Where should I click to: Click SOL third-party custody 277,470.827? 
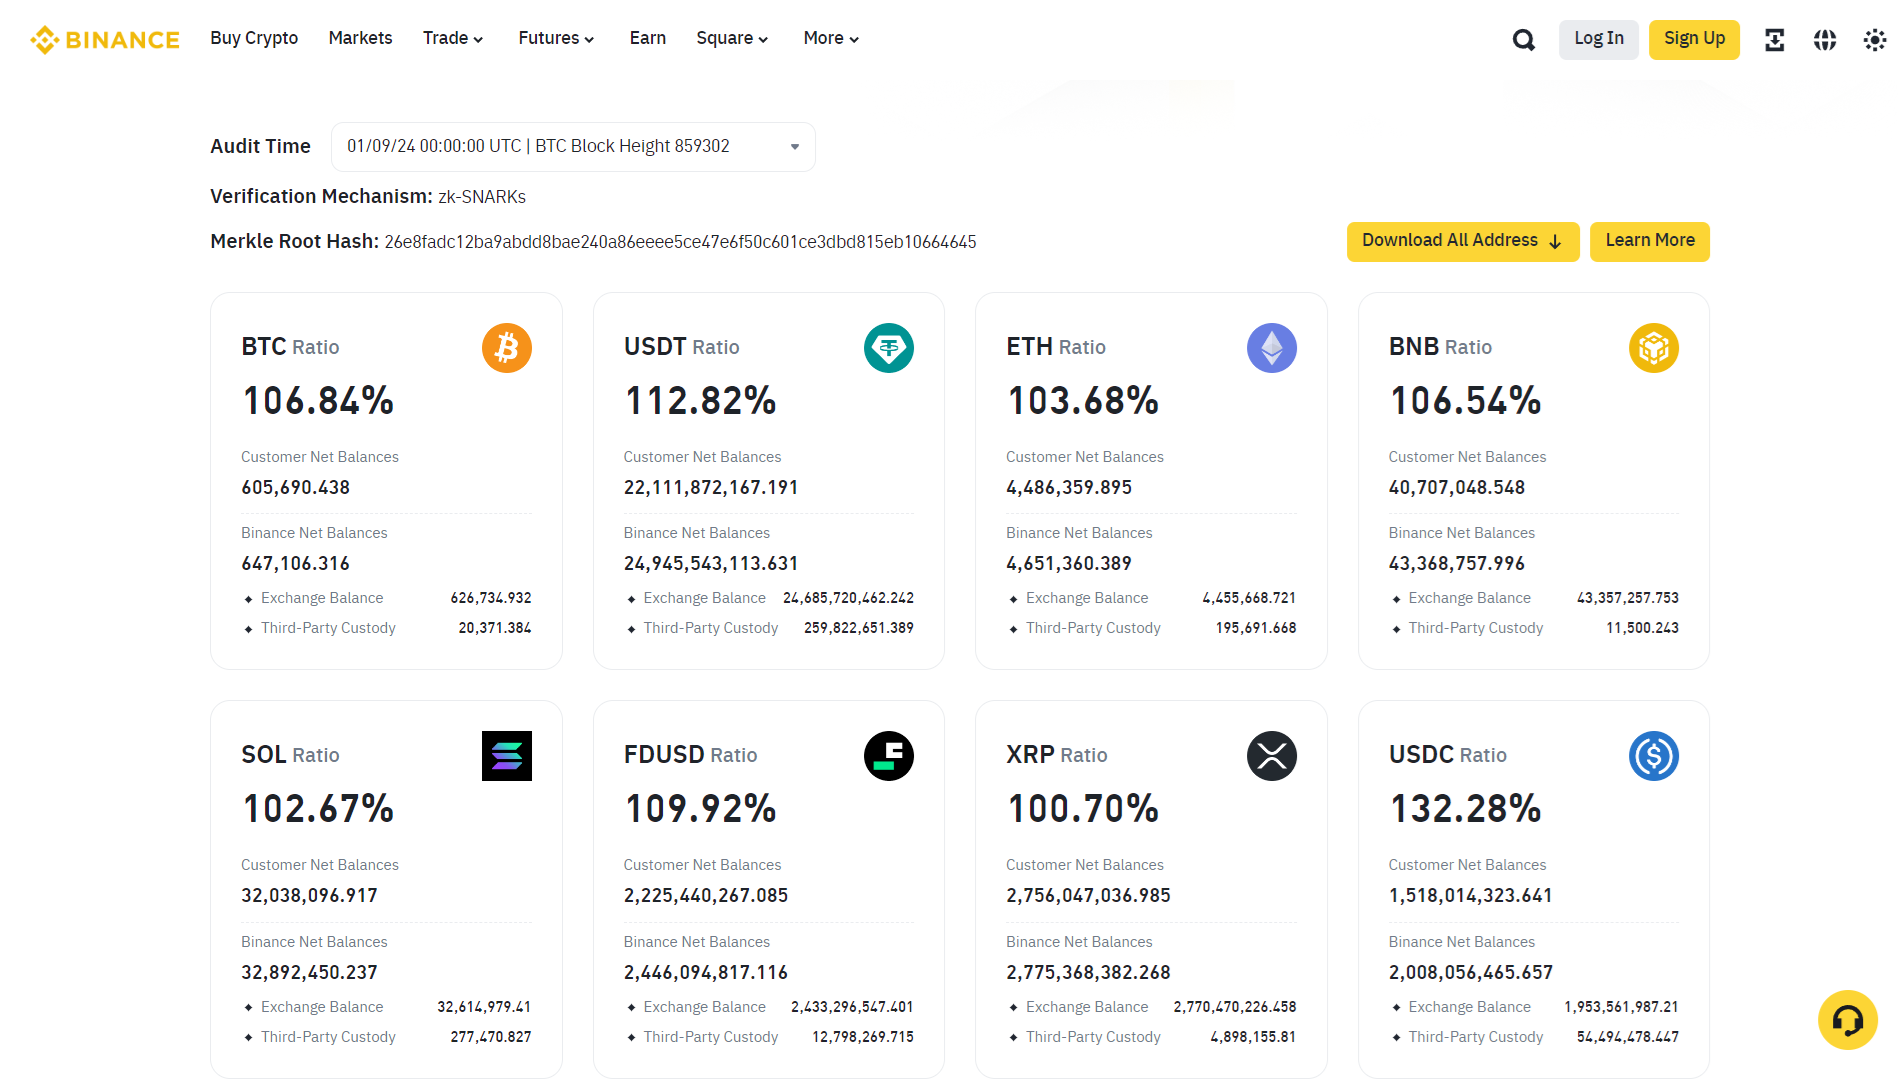click(491, 1037)
